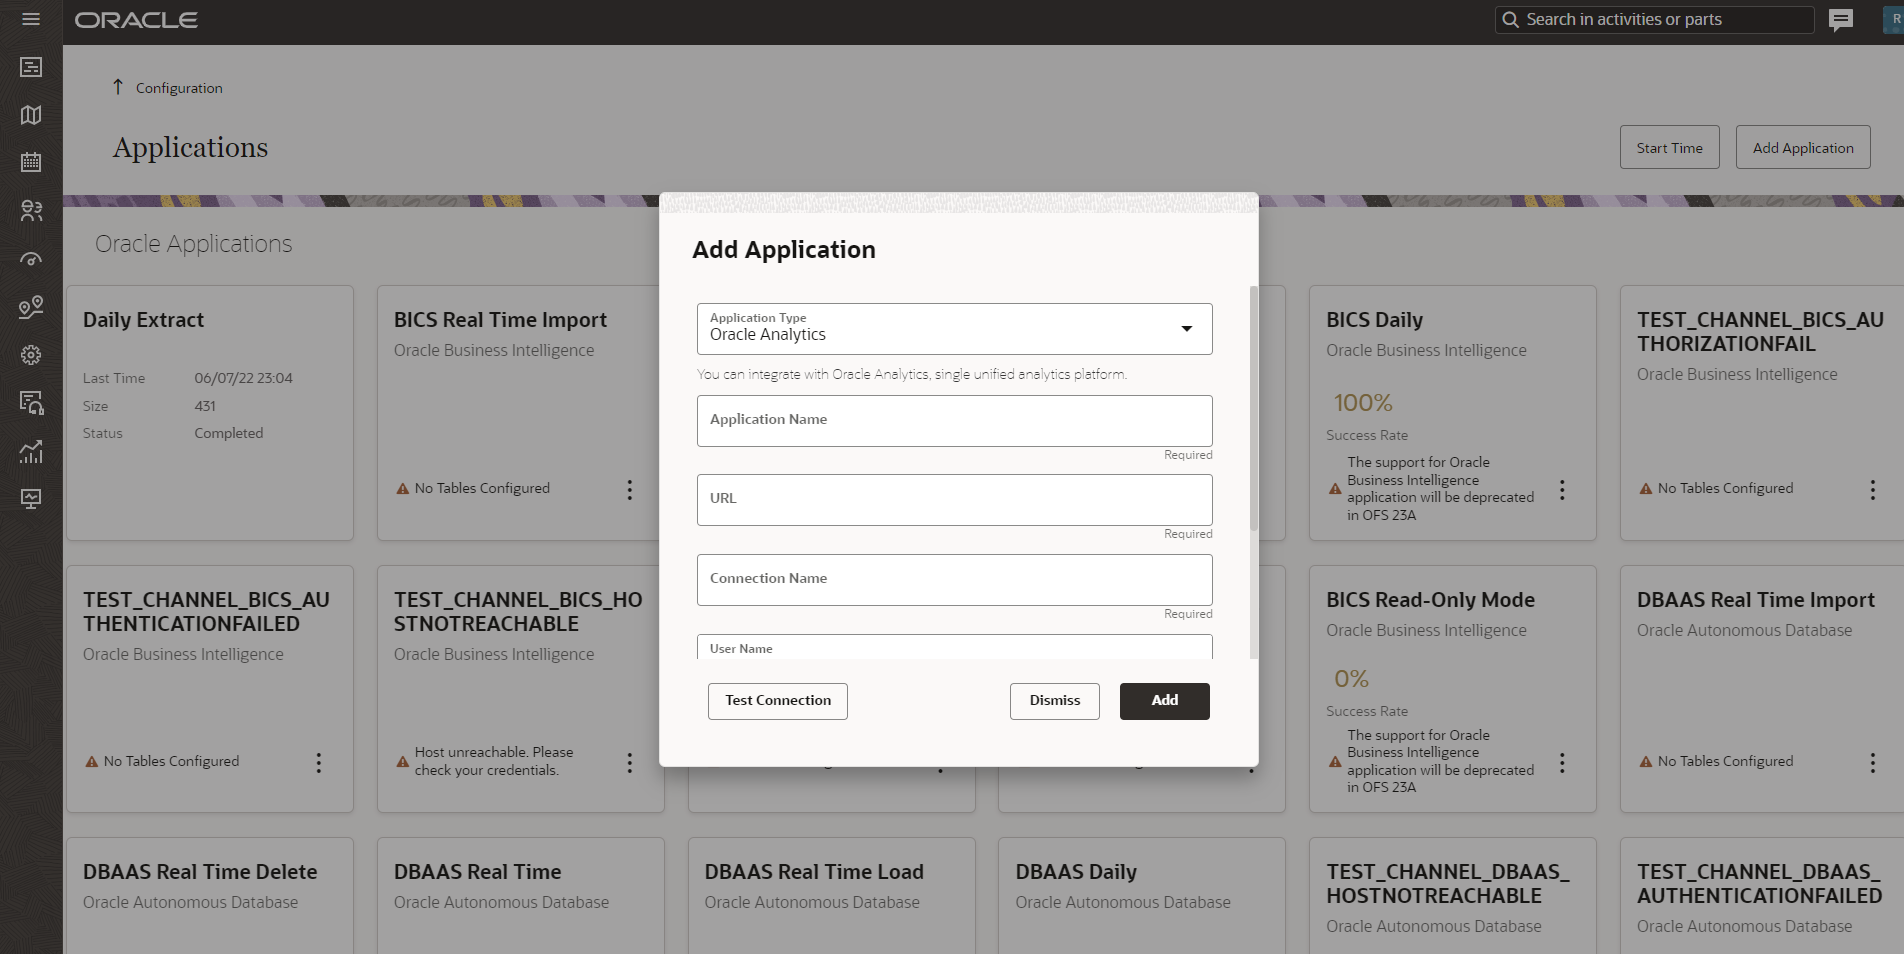Image resolution: width=1904 pixels, height=954 pixels.
Task: Click the search activities or parts box
Action: (x=1660, y=20)
